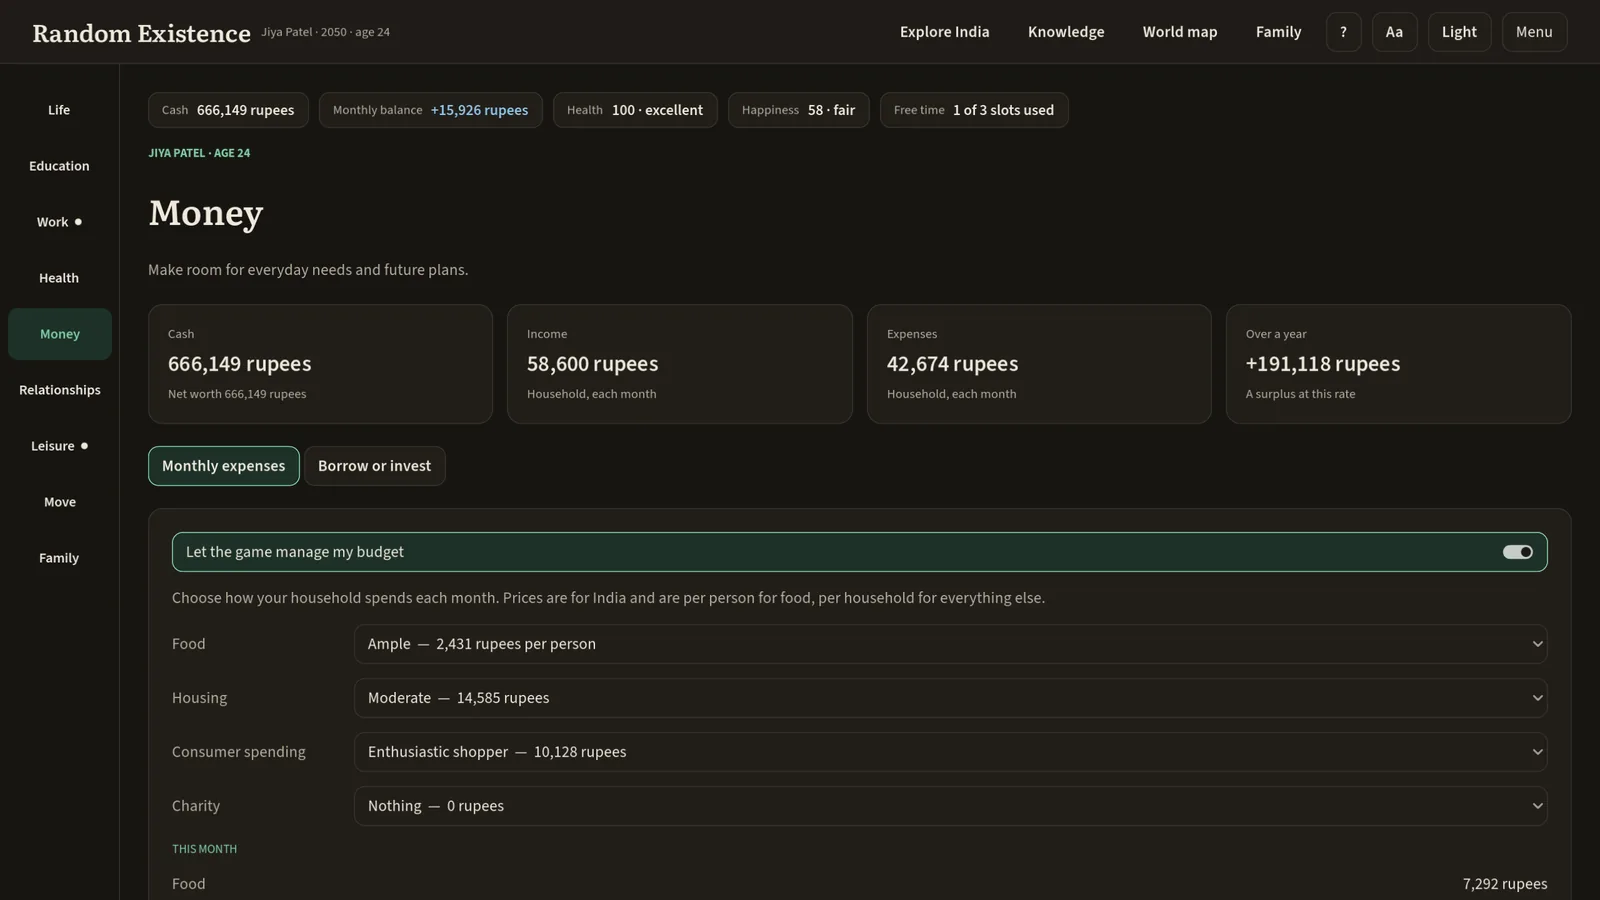Image resolution: width=1600 pixels, height=900 pixels.
Task: Click the Monthly balance +15,926 rupees pill
Action: [430, 110]
